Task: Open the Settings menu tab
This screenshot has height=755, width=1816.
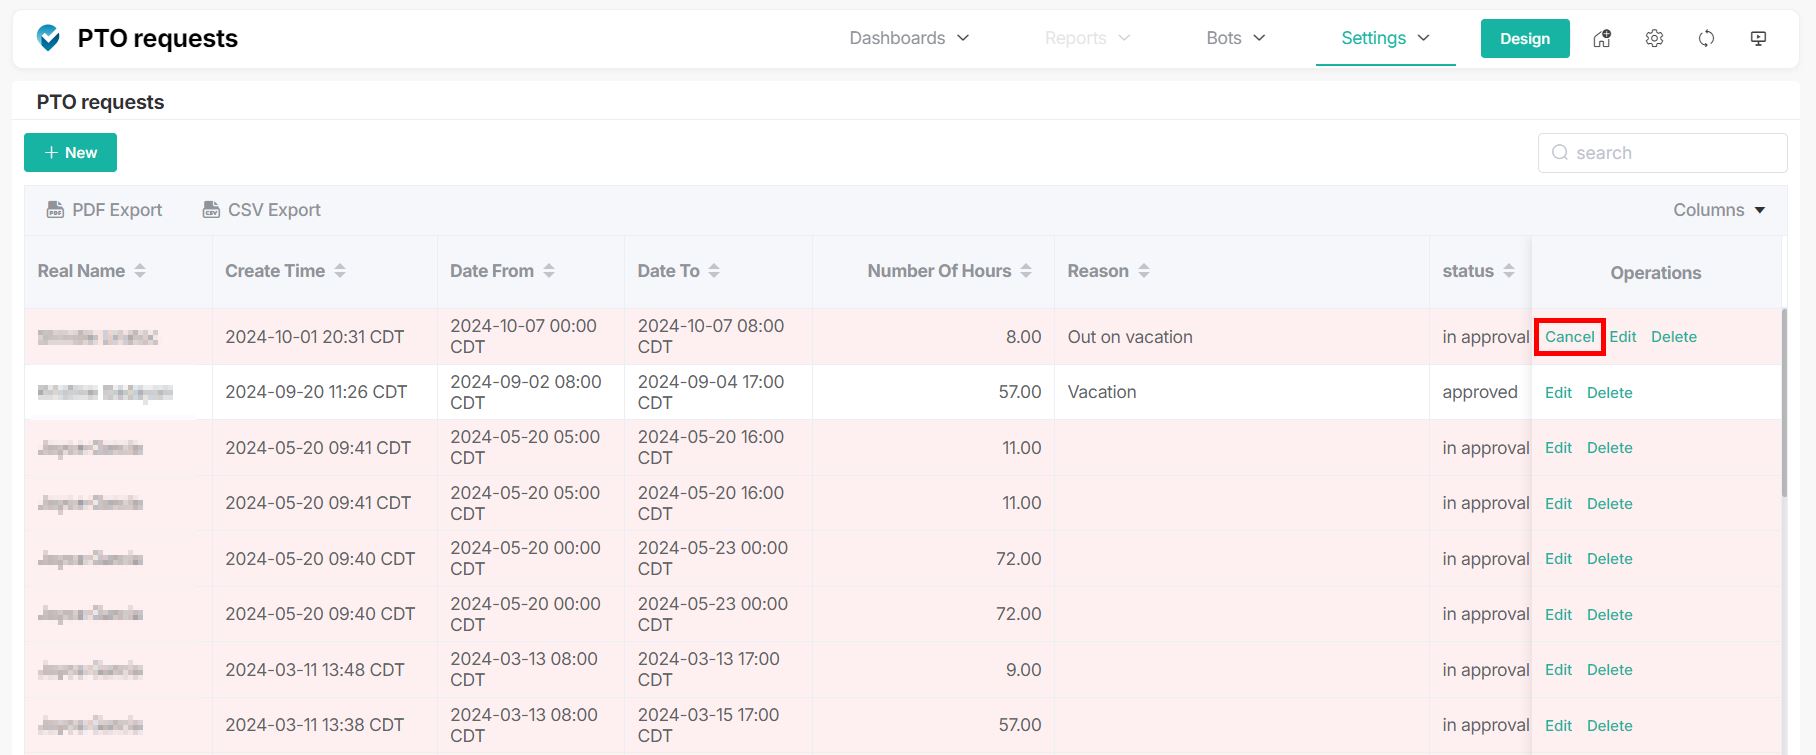Action: [x=1385, y=38]
